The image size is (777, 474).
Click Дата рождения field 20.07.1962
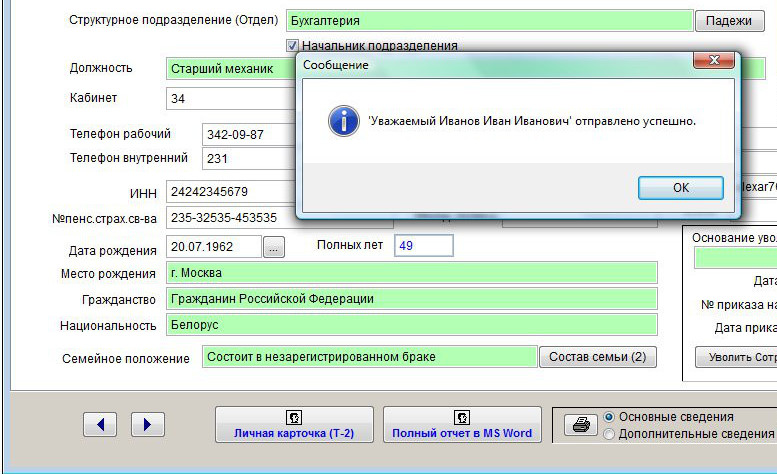214,247
